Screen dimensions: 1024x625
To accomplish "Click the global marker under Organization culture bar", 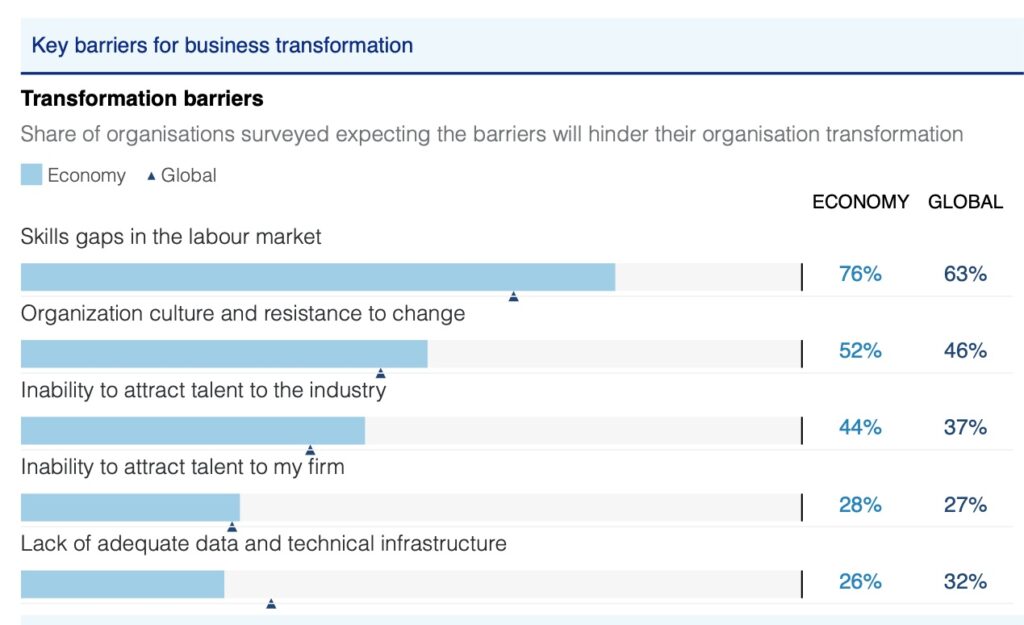I will click(x=380, y=373).
